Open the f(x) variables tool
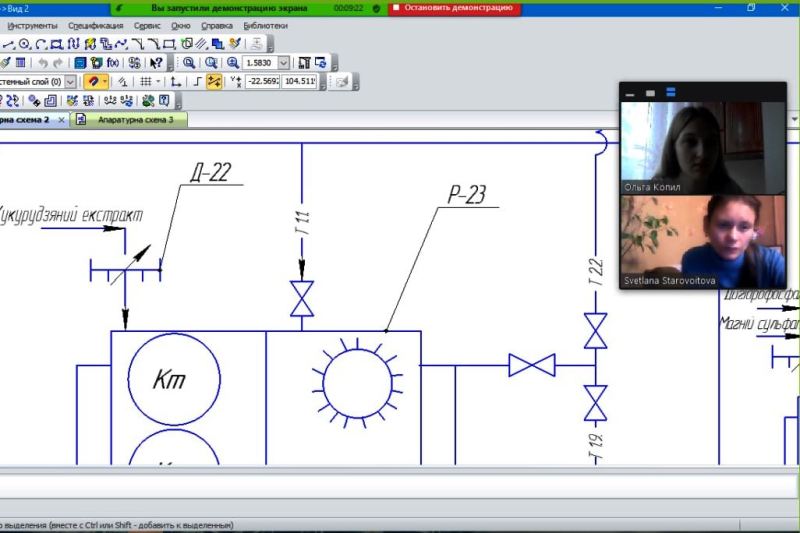Viewport: 800px width, 533px height. 112,62
